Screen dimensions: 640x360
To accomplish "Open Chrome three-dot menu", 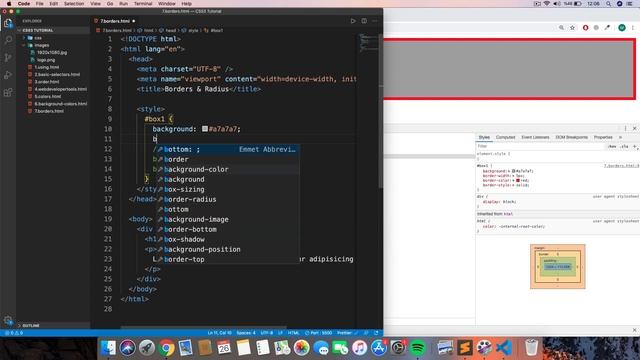I will pyautogui.click(x=633, y=28).
